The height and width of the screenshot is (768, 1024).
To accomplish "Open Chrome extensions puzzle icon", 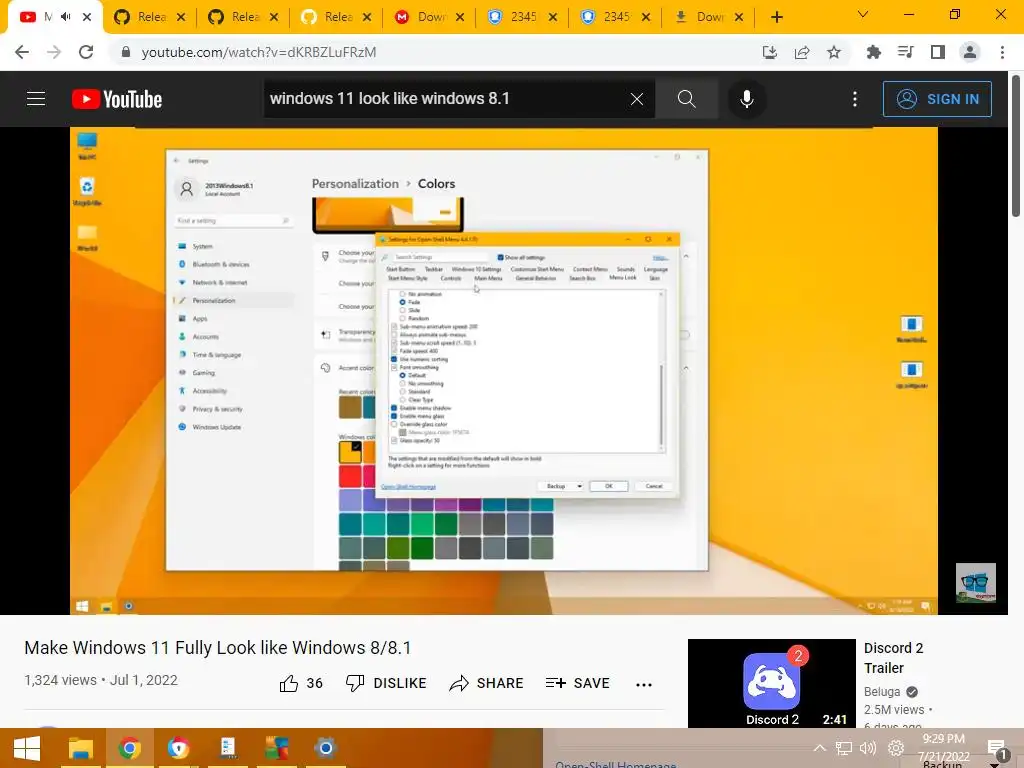I will click(873, 52).
